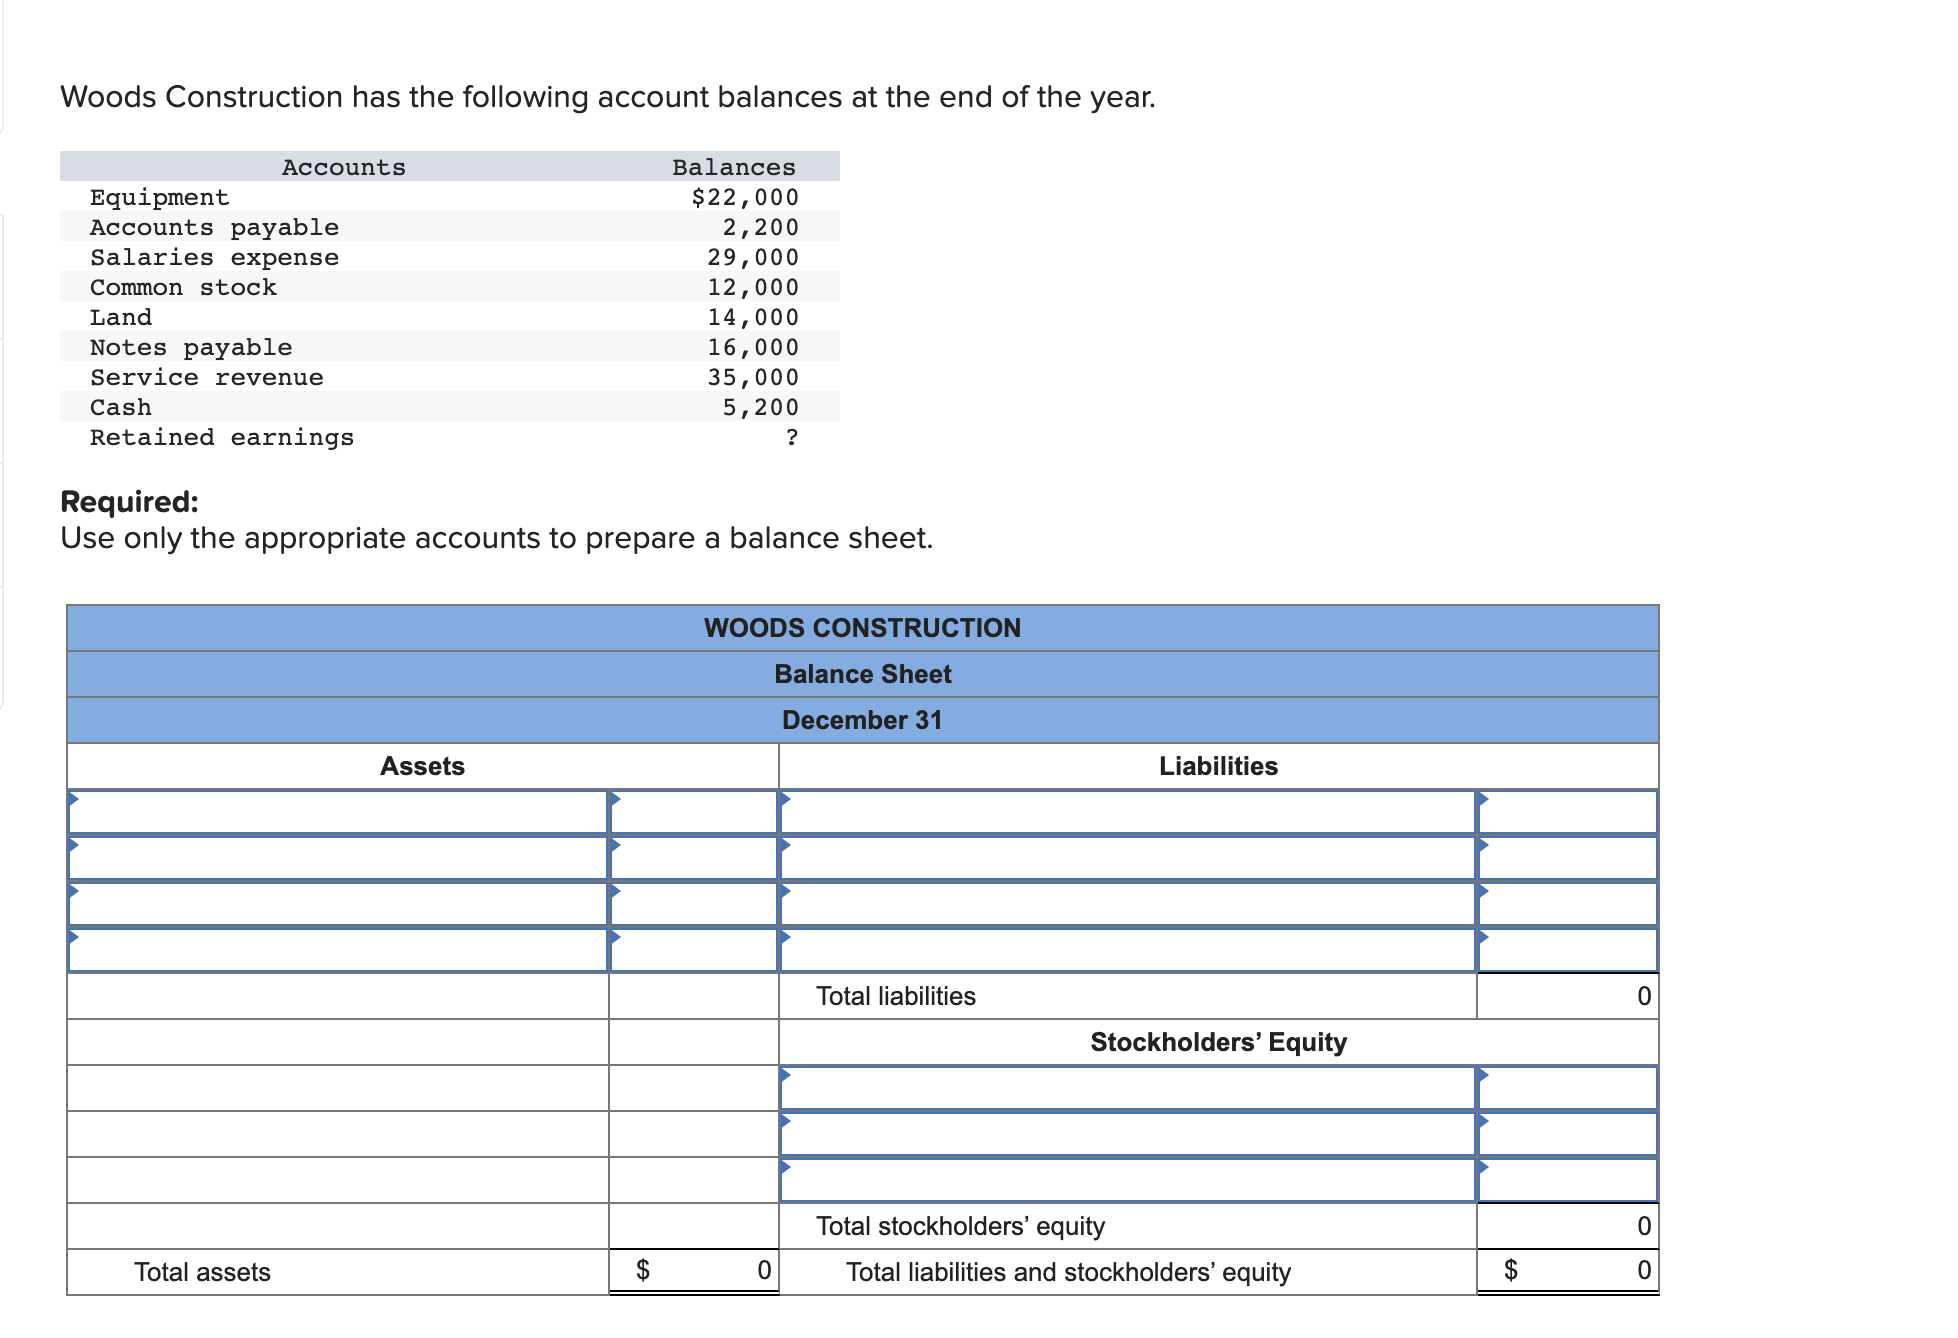The height and width of the screenshot is (1338, 1958).
Task: Select the first asset amount input cell
Action: point(693,812)
